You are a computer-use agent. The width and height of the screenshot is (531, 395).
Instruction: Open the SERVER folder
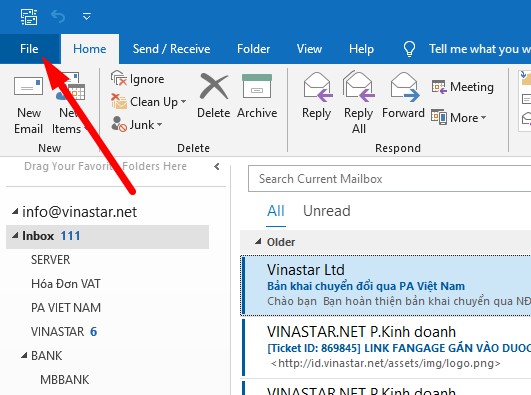pyautogui.click(x=50, y=260)
